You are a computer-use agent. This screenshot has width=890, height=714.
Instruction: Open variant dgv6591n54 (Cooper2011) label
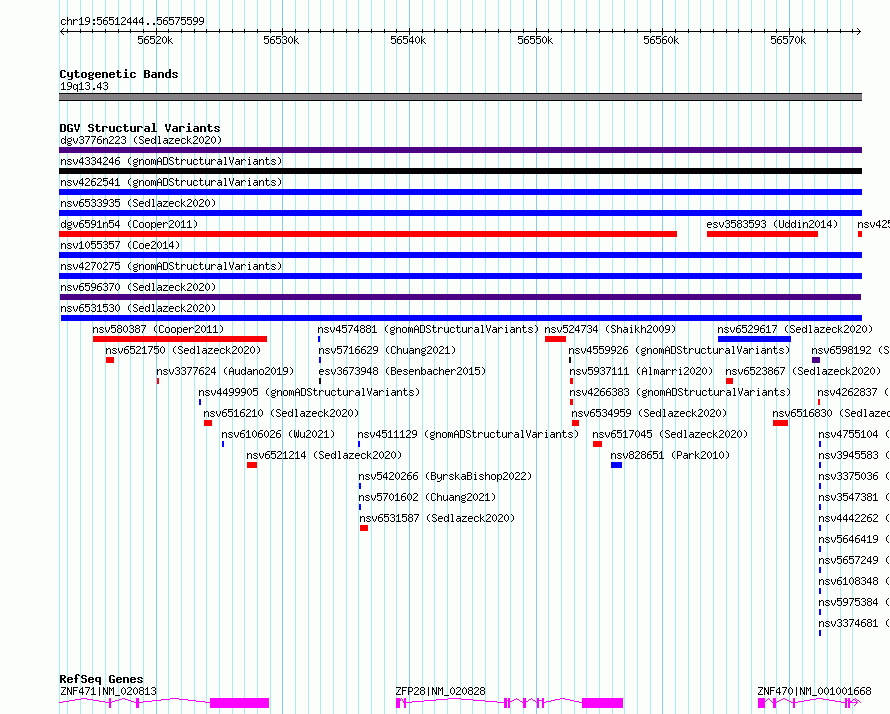click(129, 224)
